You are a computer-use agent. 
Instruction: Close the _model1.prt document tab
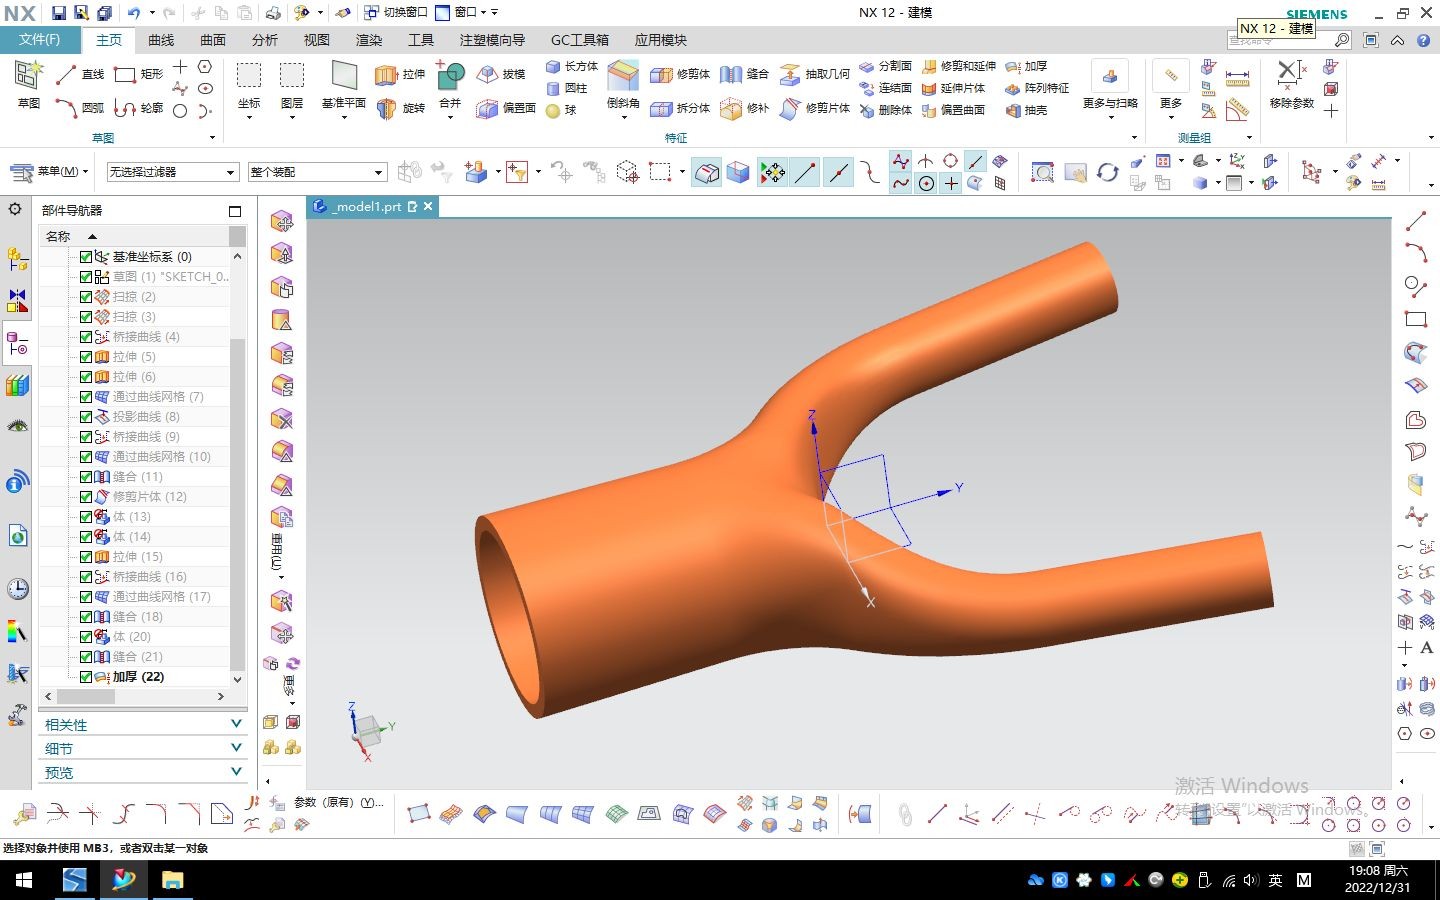pos(428,206)
